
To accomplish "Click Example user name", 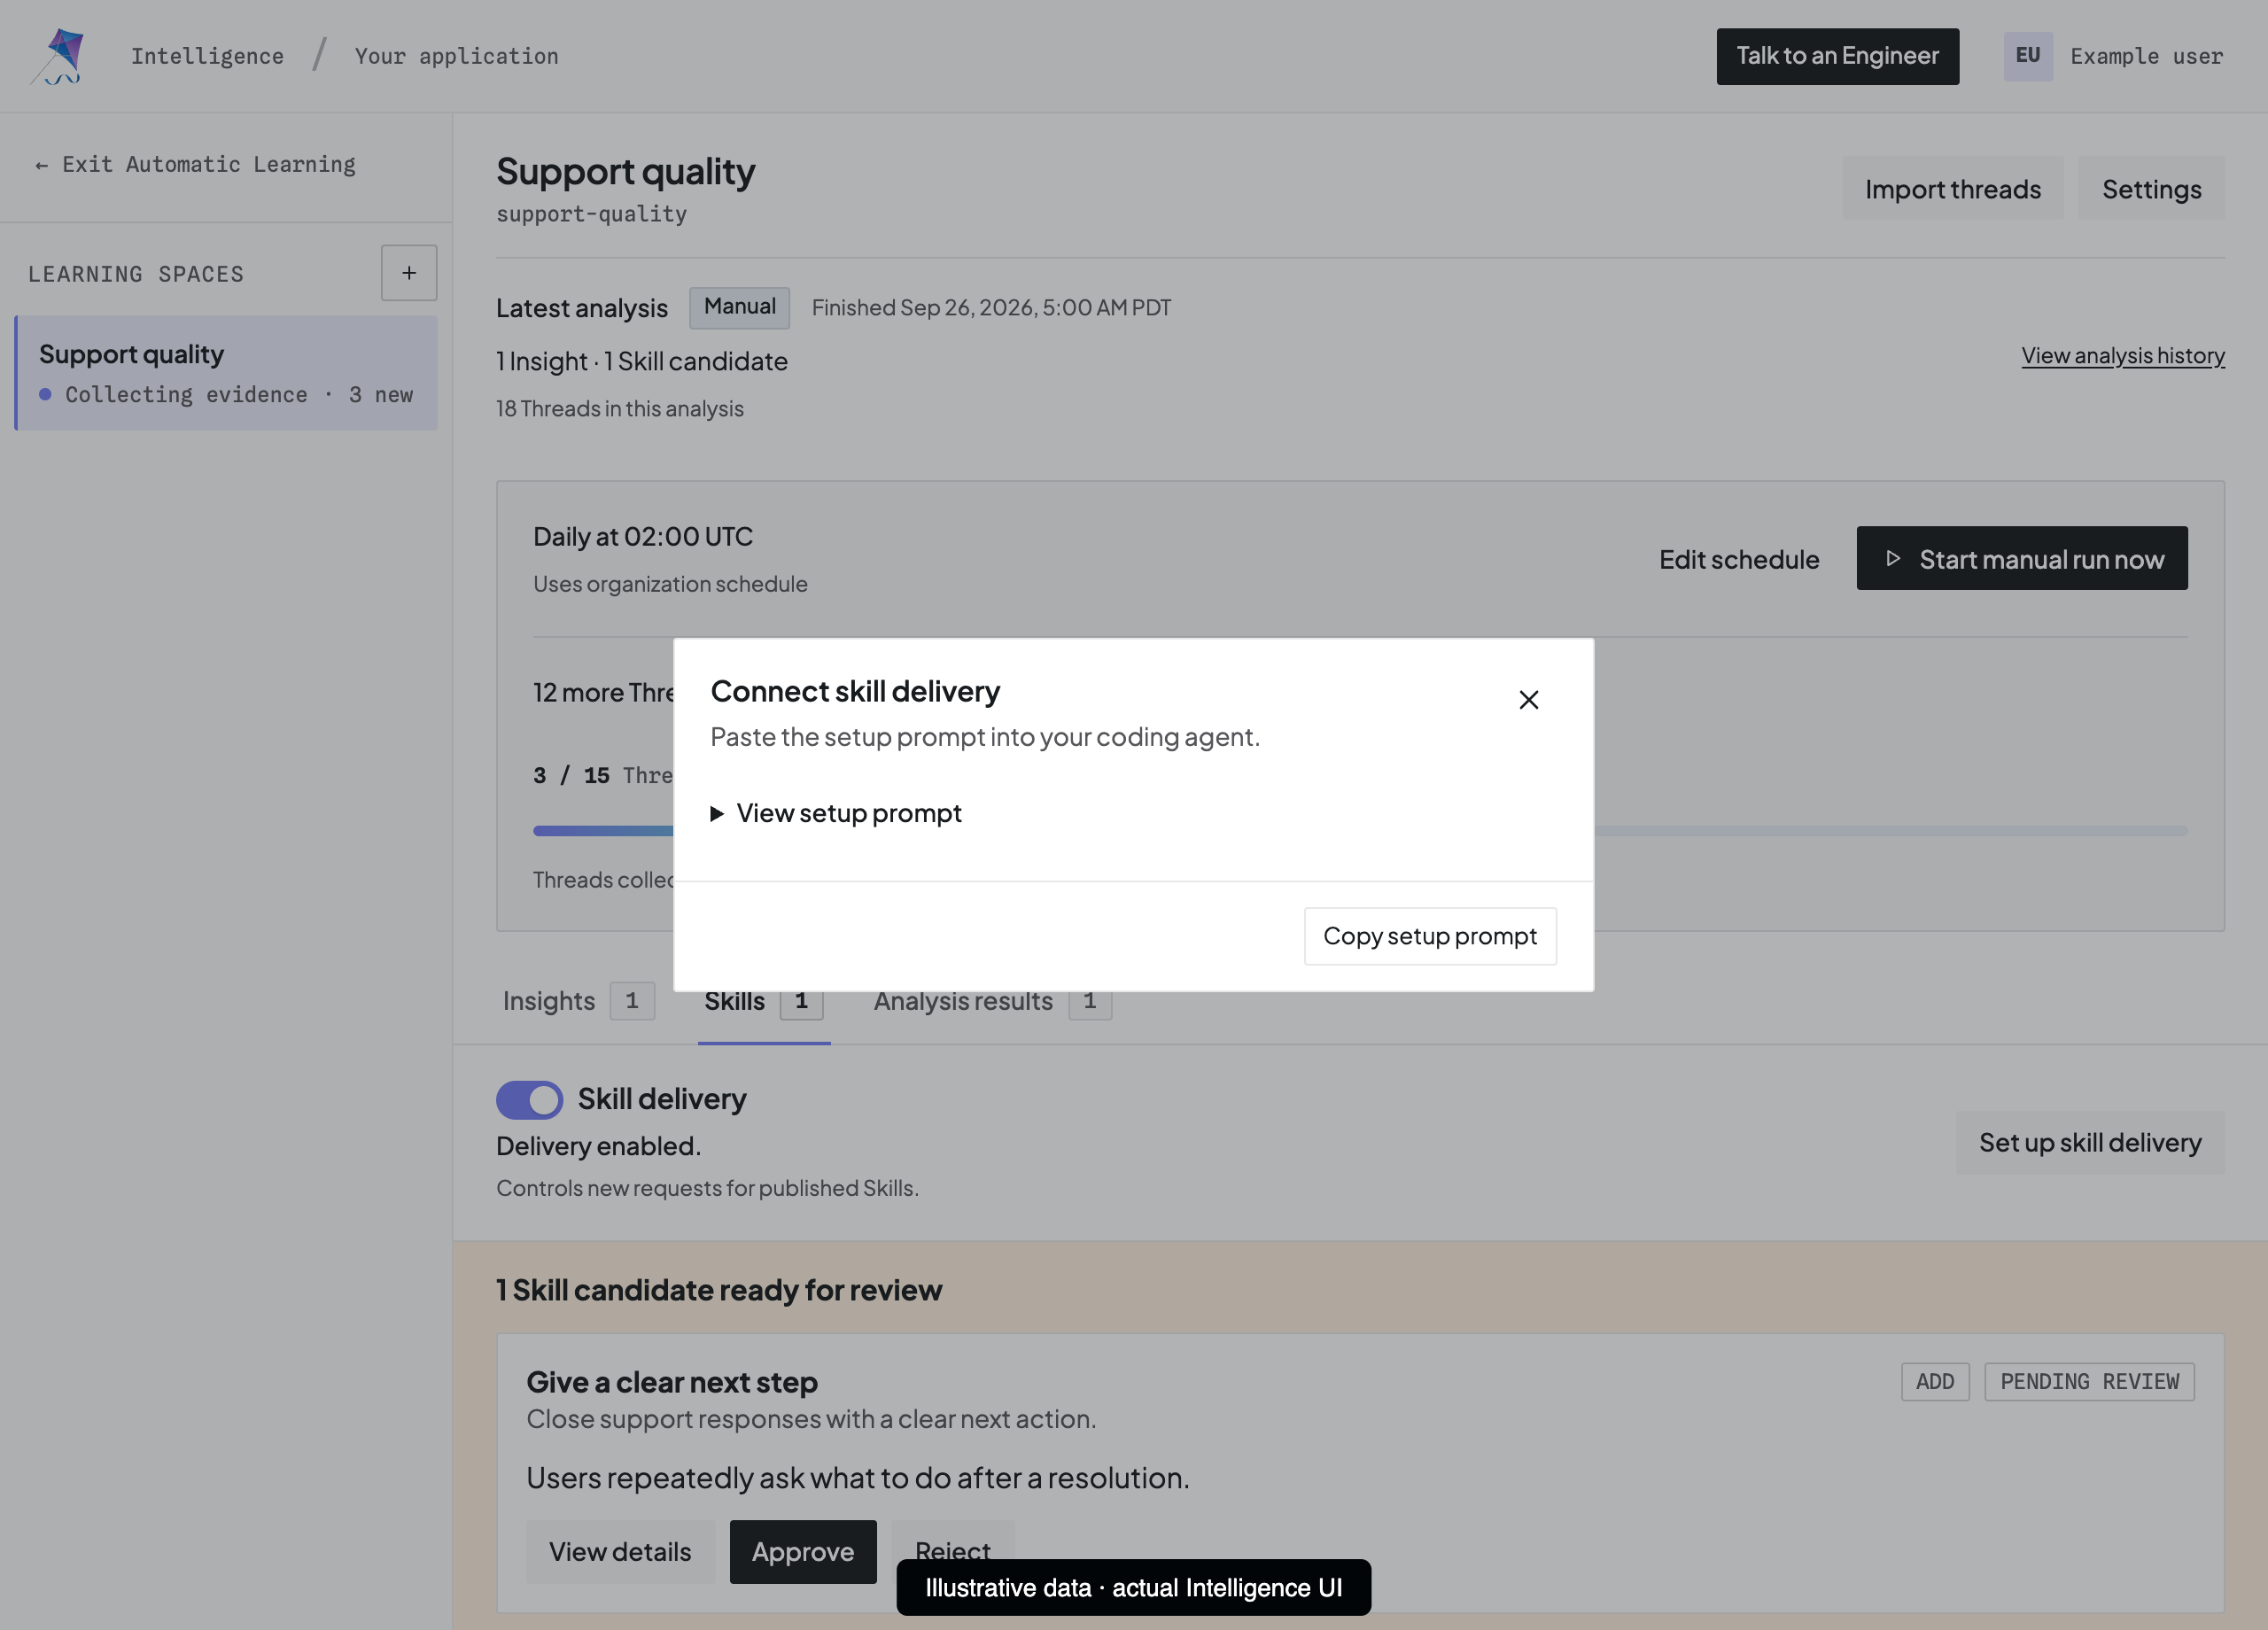I will [2147, 56].
